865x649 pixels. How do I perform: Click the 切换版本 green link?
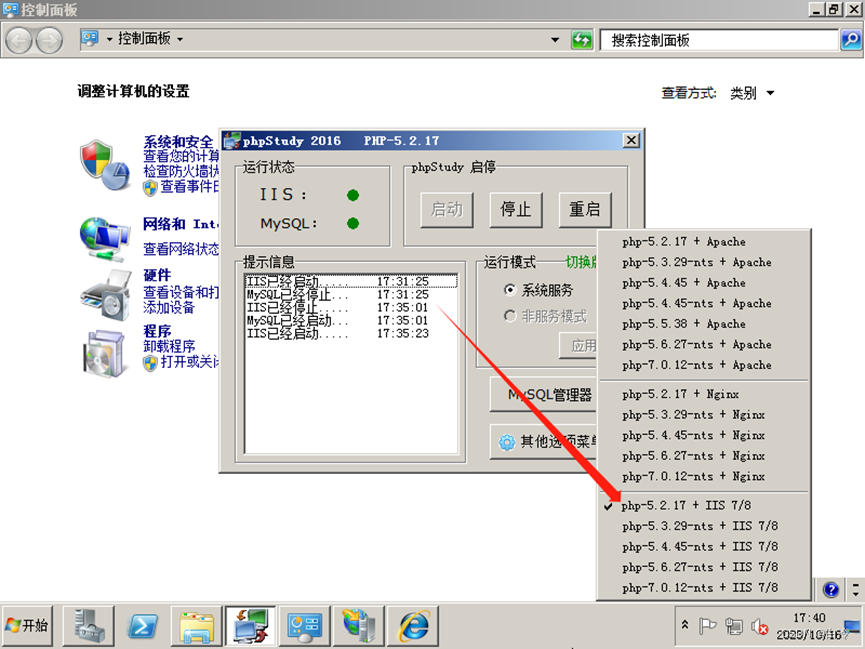point(581,262)
